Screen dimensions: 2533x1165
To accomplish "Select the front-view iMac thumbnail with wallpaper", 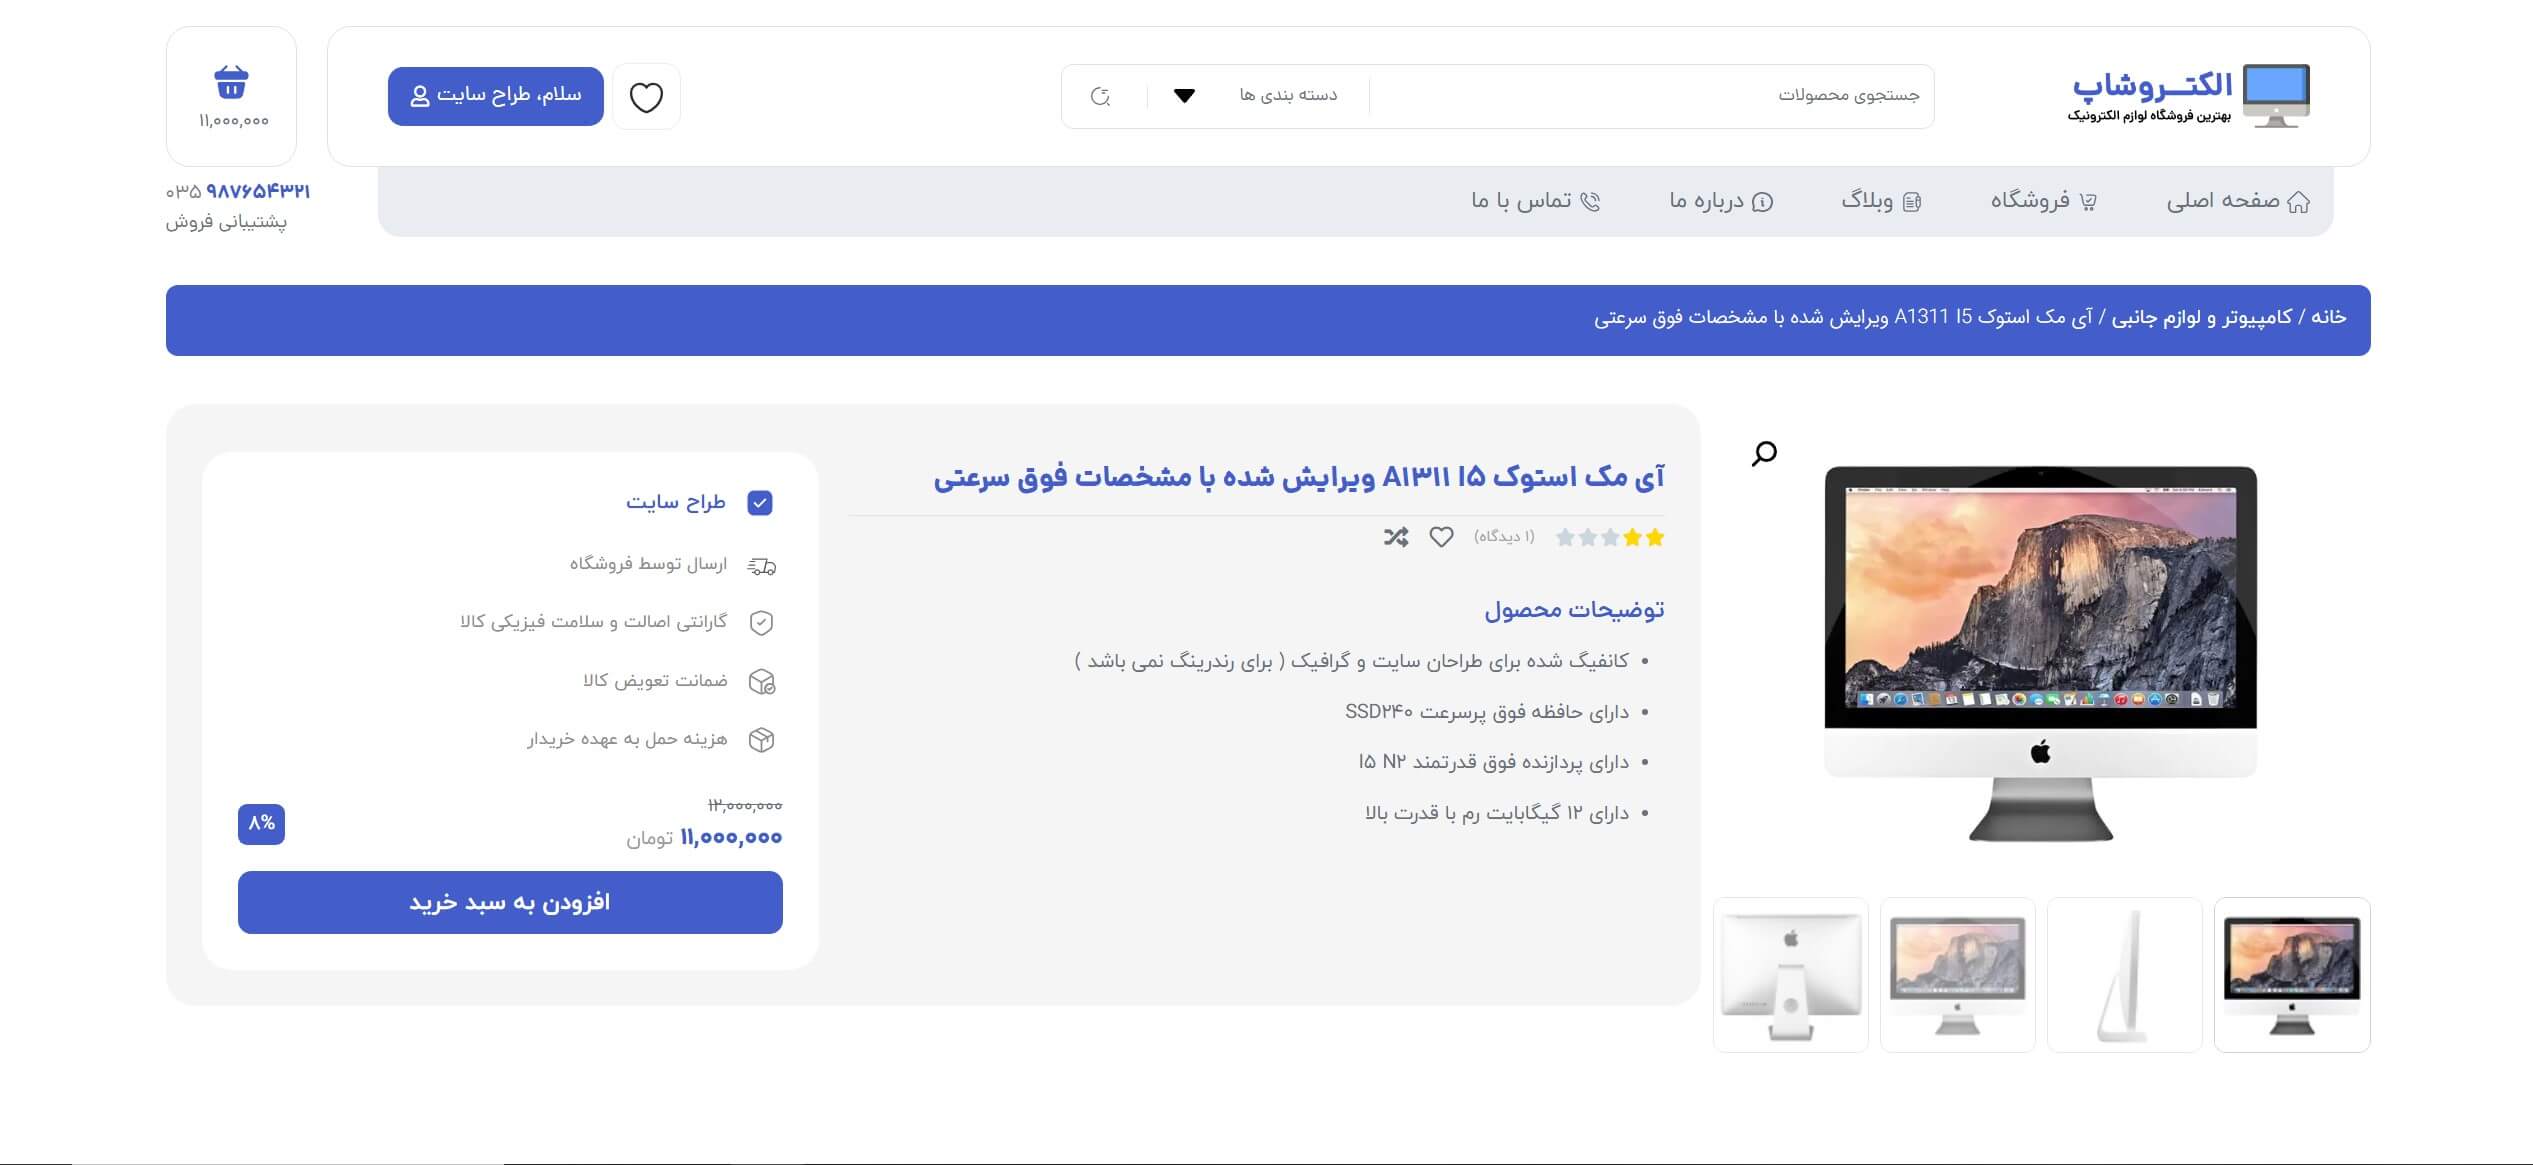I will (2292, 975).
